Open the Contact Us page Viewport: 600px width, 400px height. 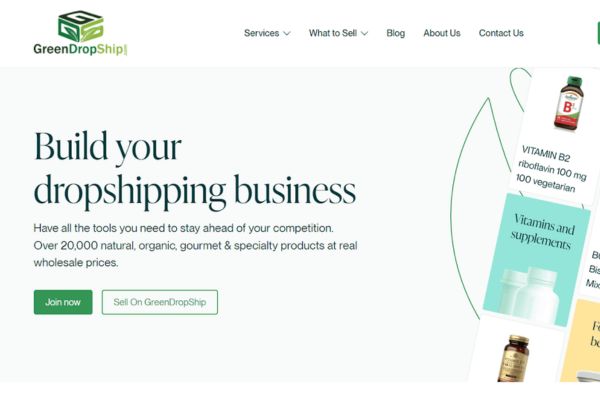(501, 33)
